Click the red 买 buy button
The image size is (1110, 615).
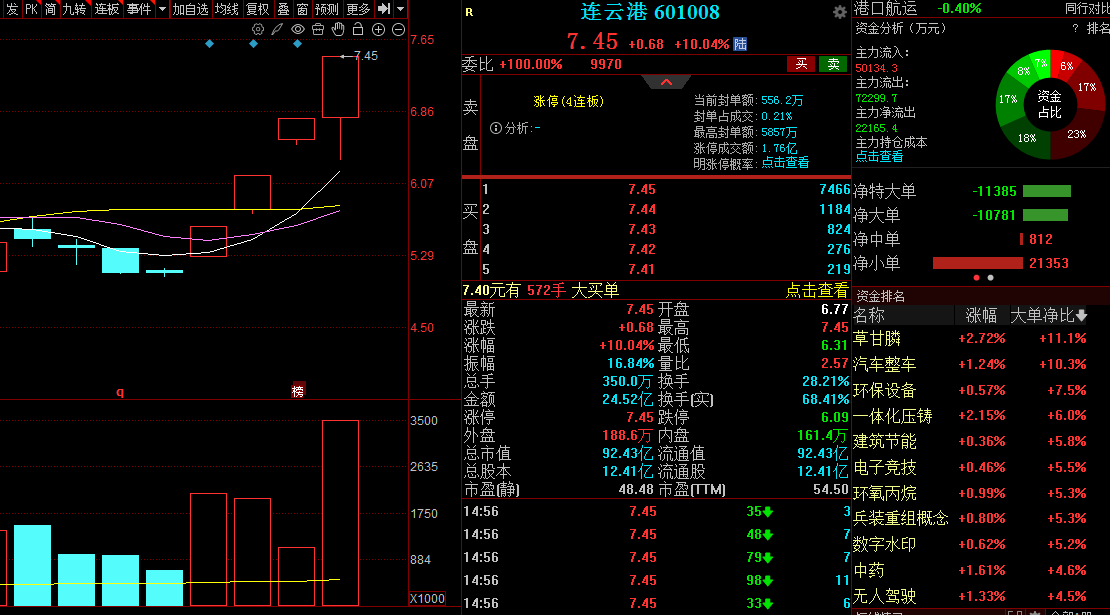pyautogui.click(x=801, y=64)
